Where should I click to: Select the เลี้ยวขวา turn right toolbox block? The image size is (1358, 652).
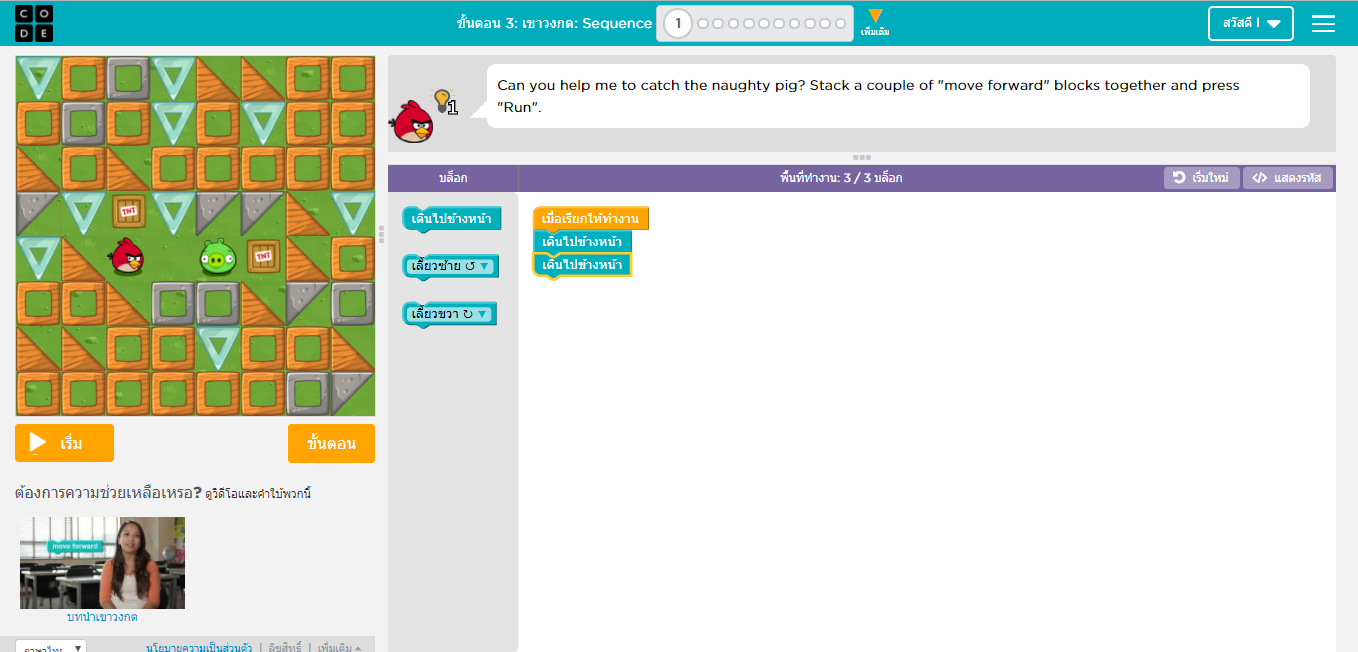click(449, 314)
